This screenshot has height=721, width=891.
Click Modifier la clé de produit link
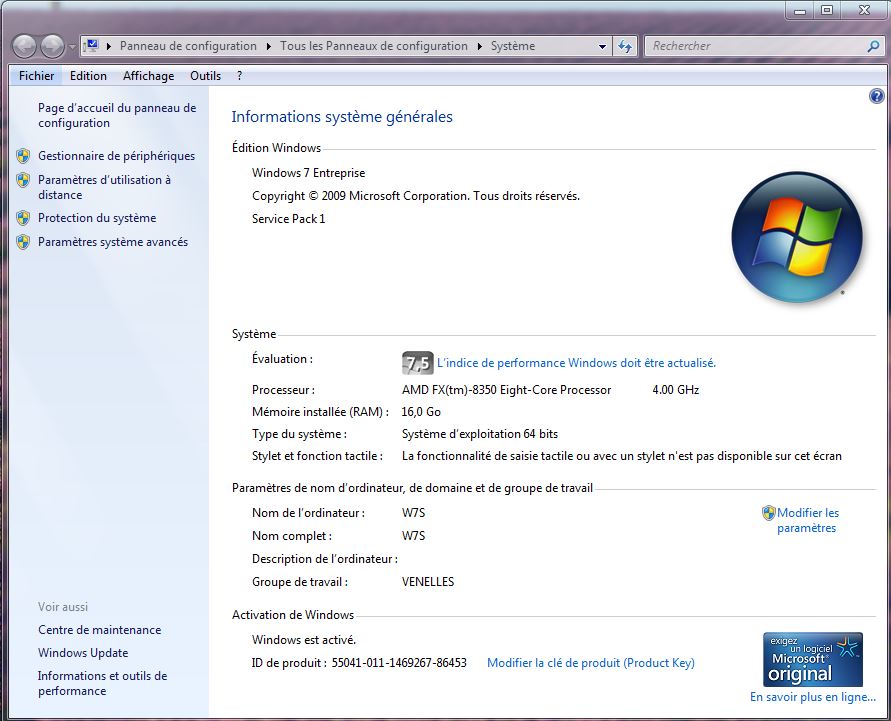(591, 663)
